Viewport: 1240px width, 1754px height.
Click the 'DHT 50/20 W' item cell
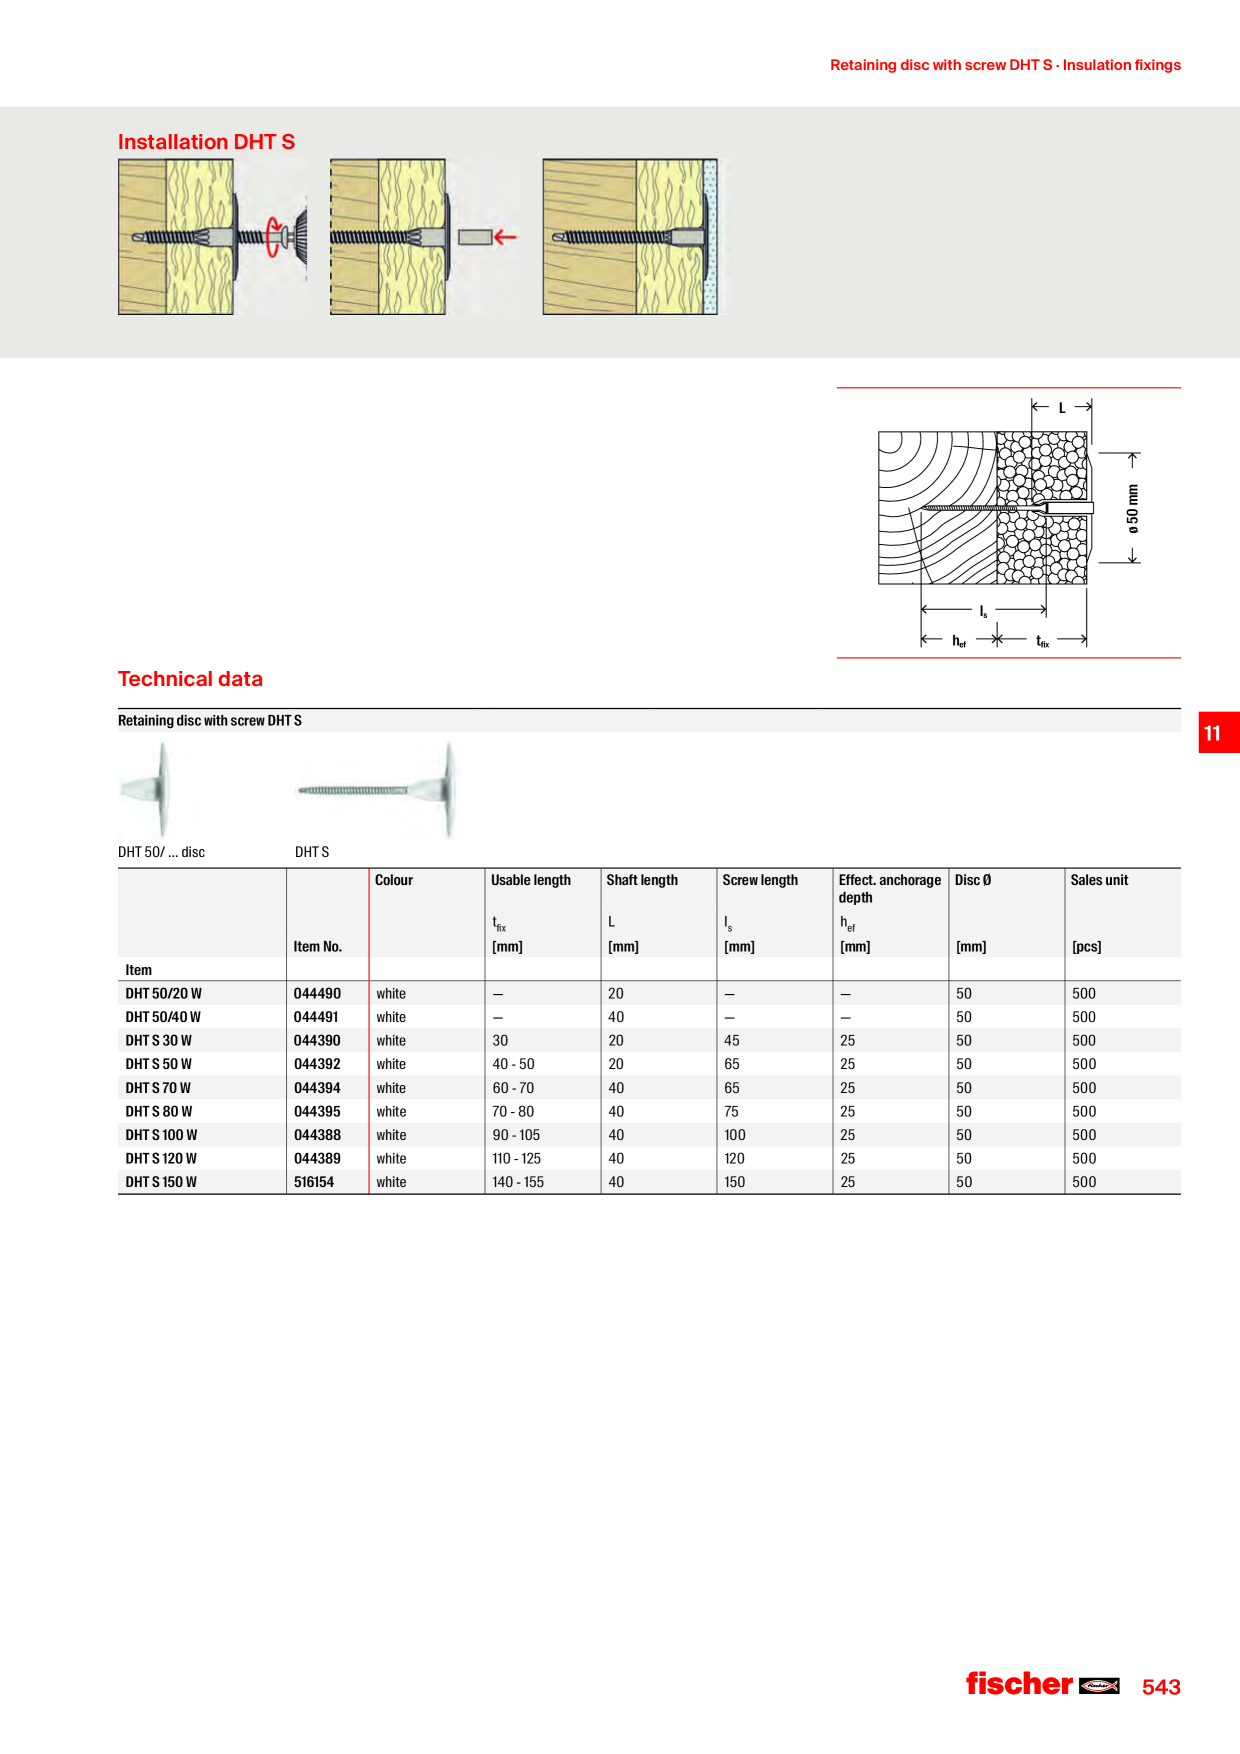click(164, 993)
